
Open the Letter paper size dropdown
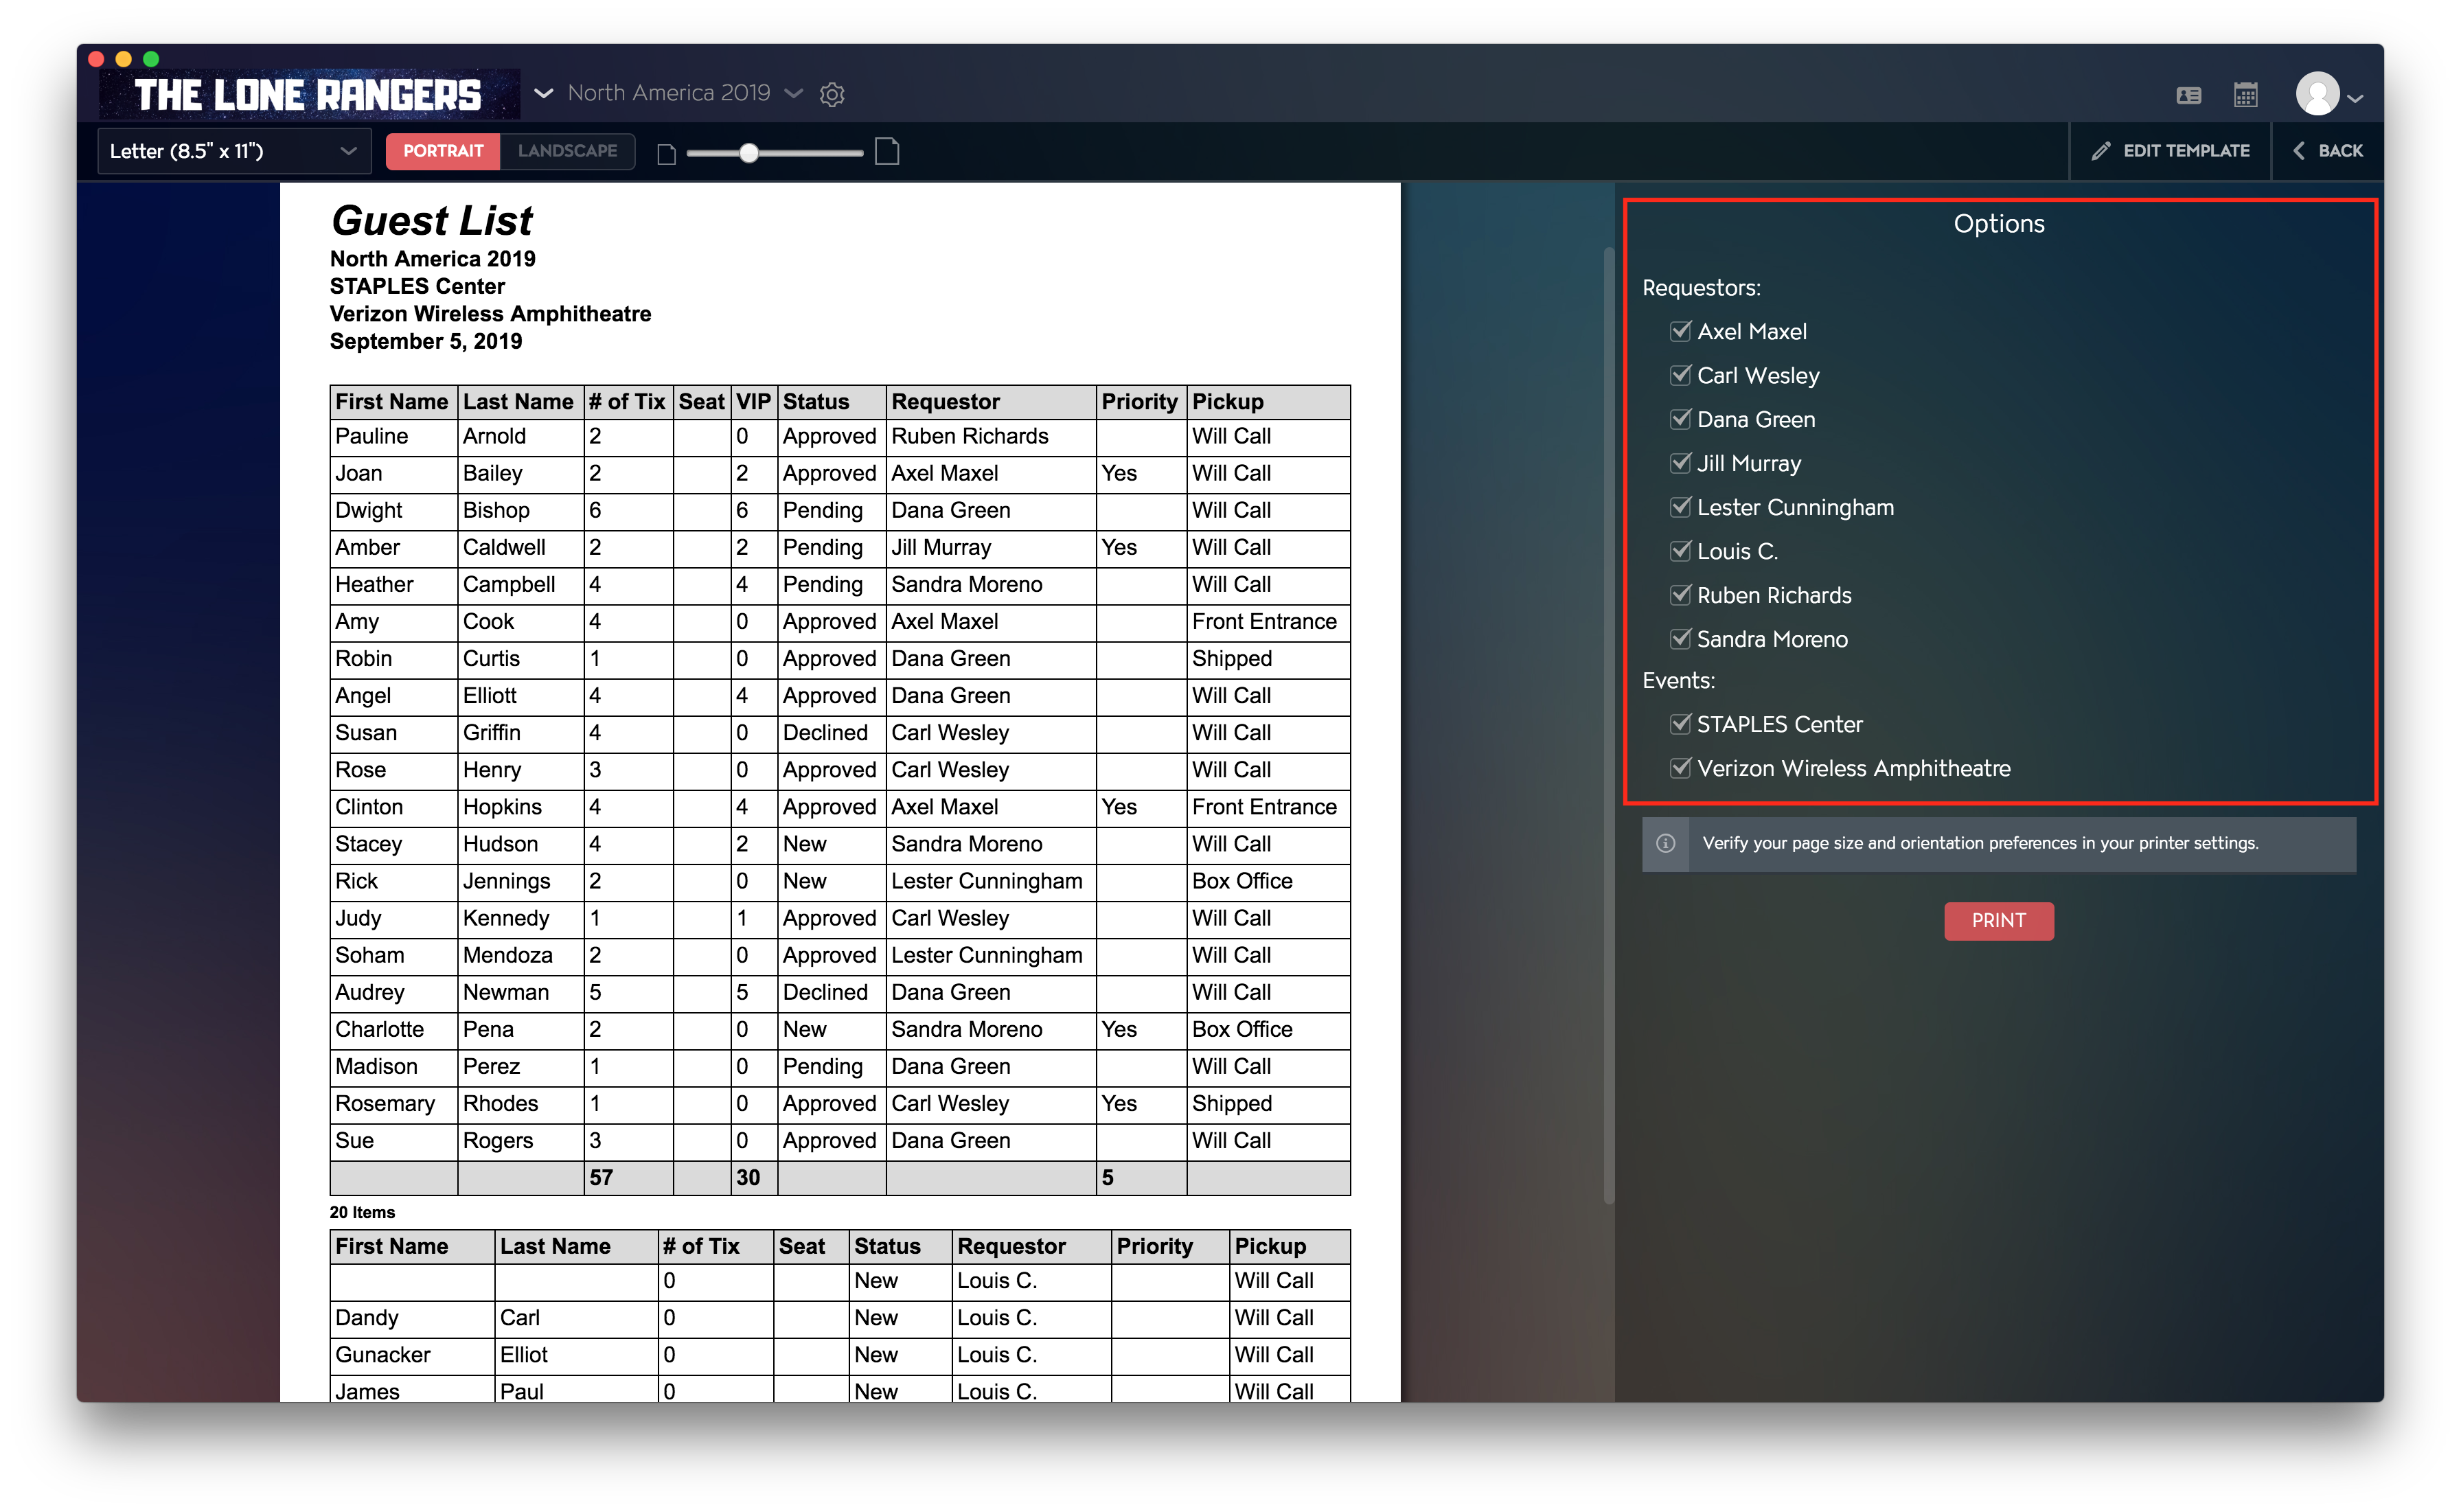pos(234,151)
